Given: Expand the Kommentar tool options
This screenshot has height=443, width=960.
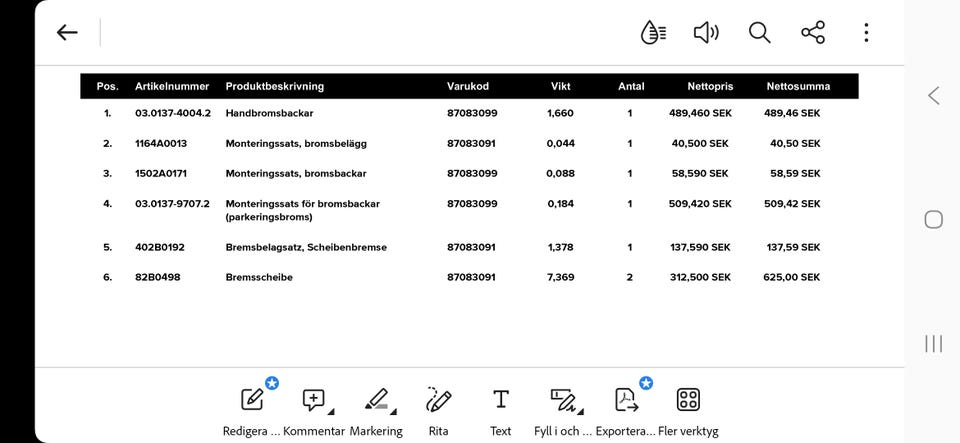Looking at the screenshot, I should 315,401.
